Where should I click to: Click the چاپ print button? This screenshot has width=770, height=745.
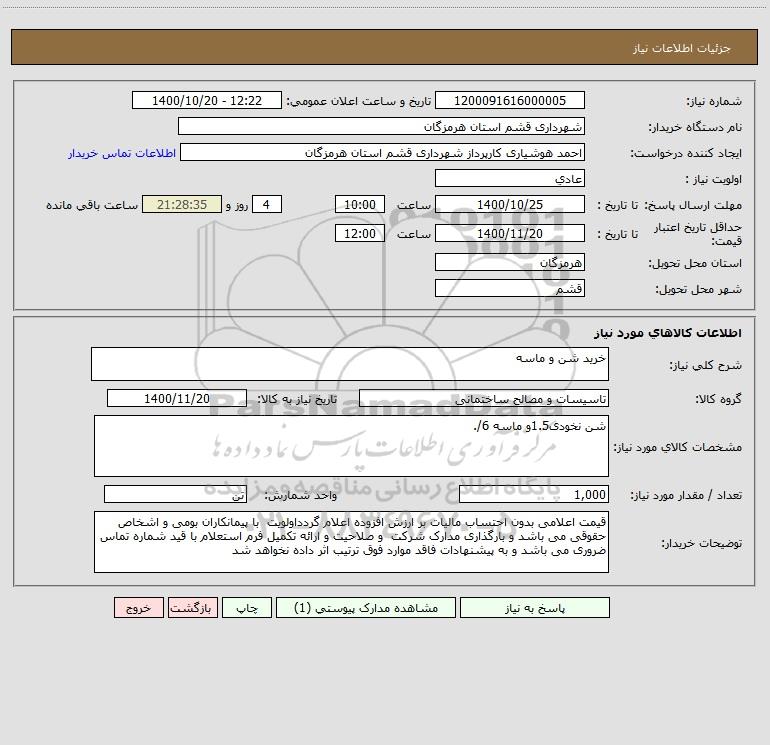[x=247, y=607]
